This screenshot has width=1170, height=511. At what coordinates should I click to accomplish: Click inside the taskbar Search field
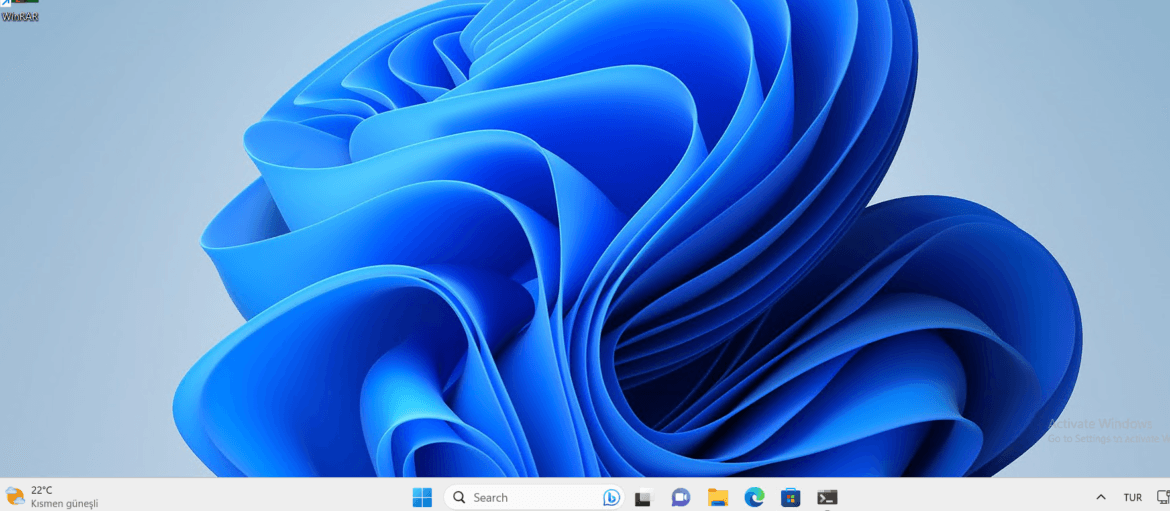tap(530, 497)
